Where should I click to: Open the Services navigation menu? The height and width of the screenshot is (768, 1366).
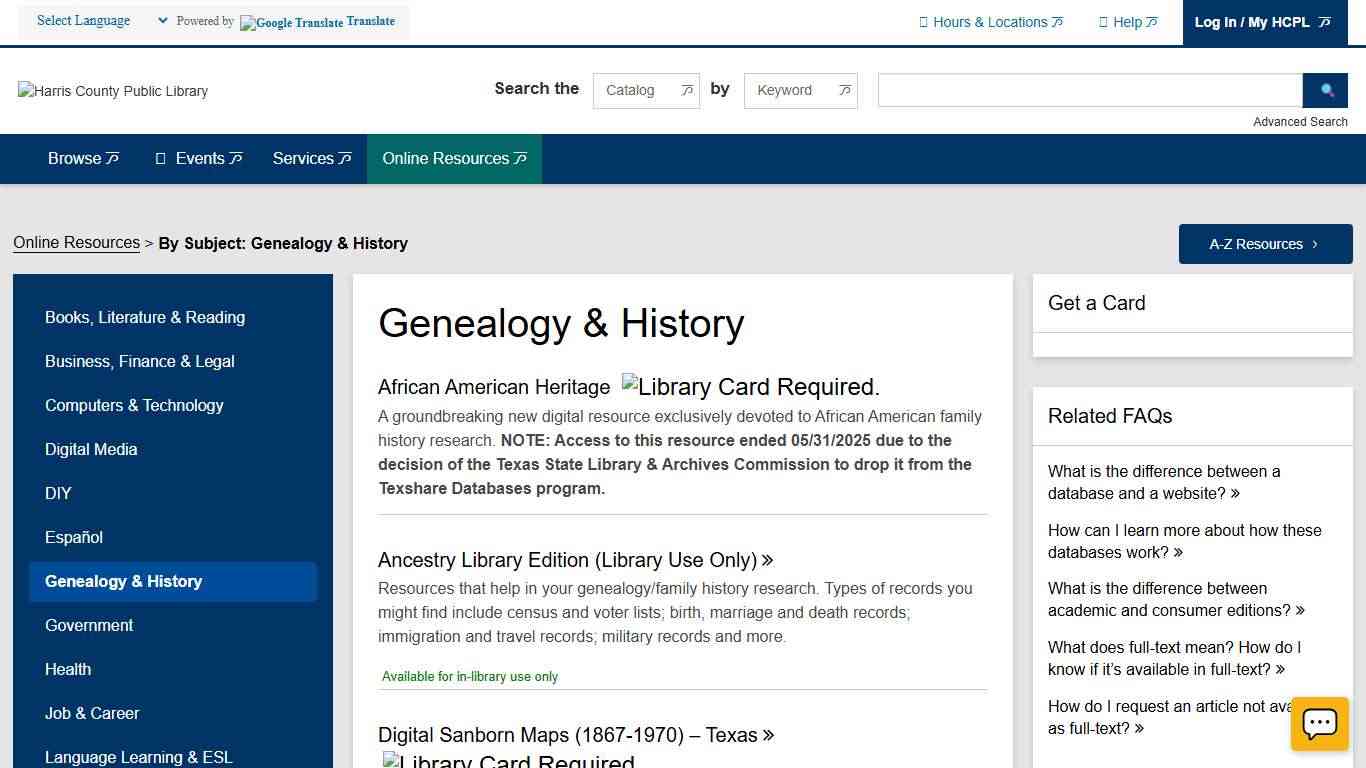[311, 158]
